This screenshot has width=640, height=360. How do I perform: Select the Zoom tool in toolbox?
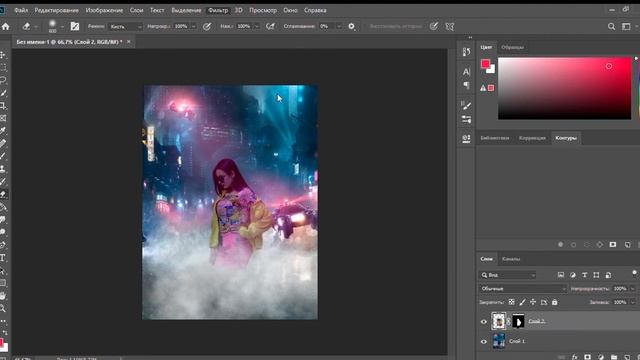[2, 308]
